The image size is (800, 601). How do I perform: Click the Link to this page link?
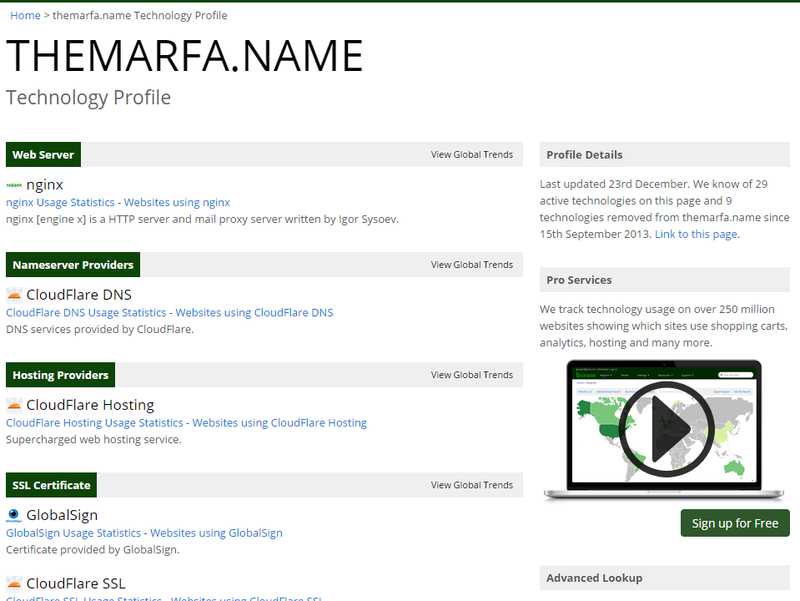coord(696,234)
